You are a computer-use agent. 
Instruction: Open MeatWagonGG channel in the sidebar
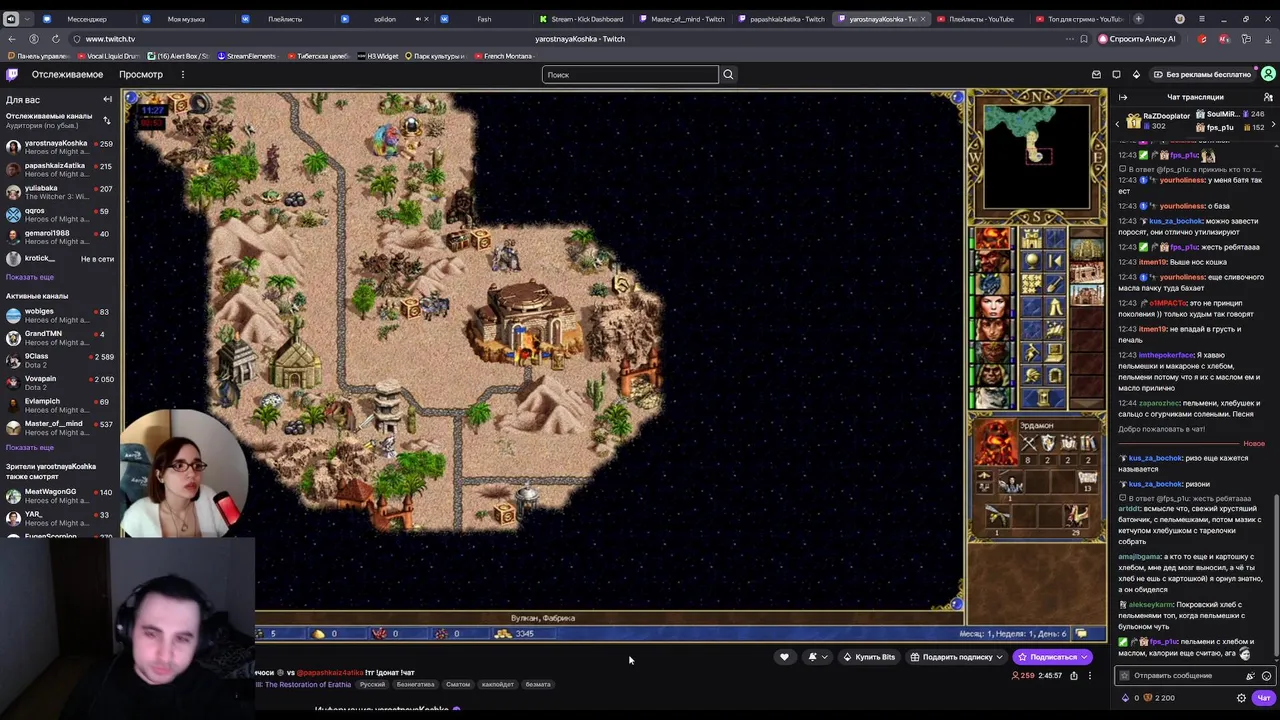pyautogui.click(x=60, y=496)
